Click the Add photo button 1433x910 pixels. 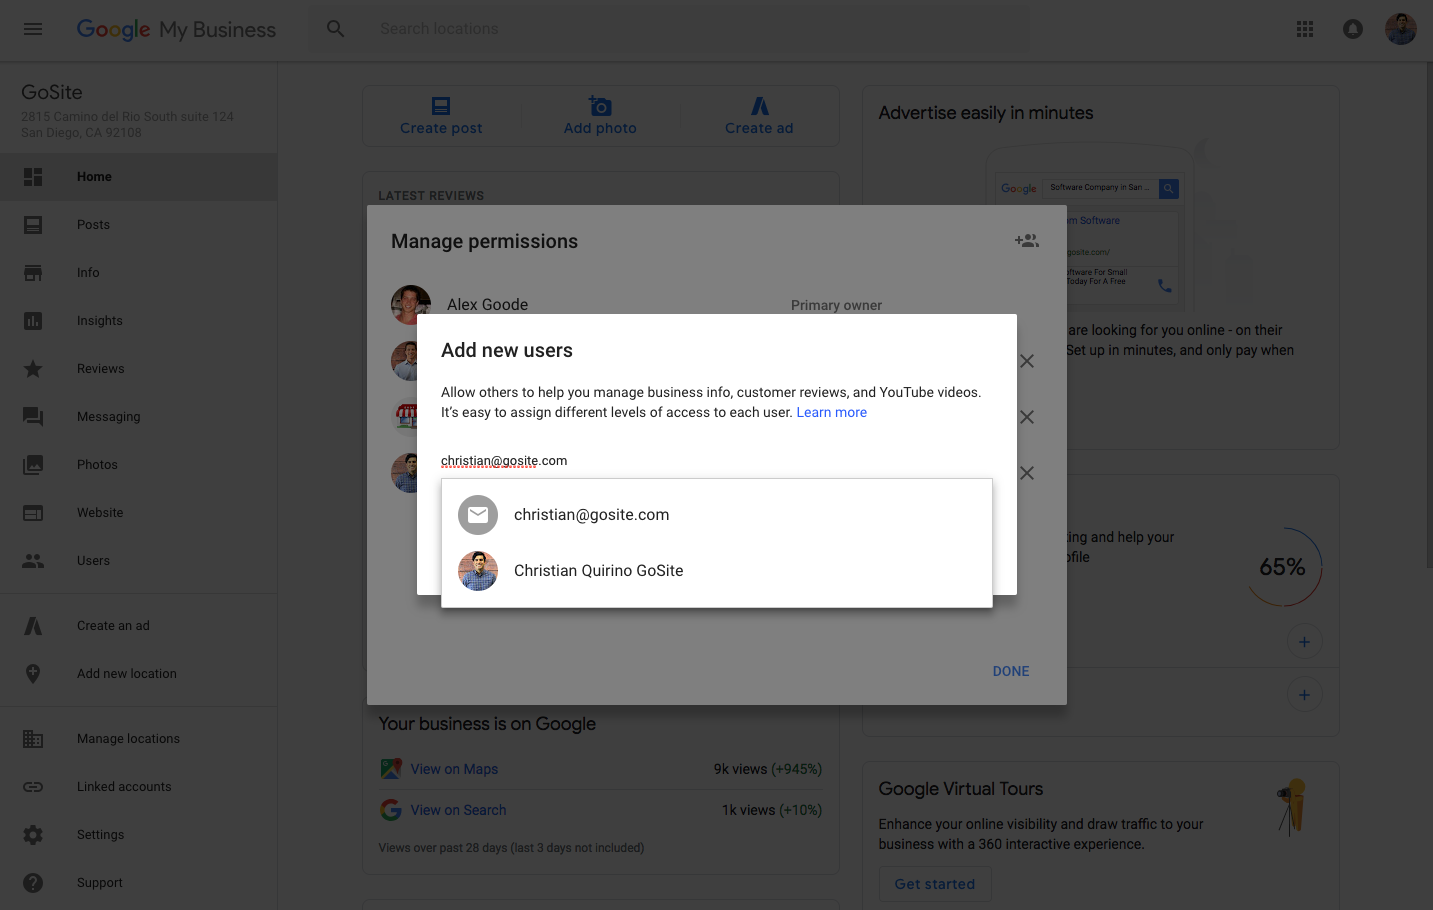[x=600, y=116]
